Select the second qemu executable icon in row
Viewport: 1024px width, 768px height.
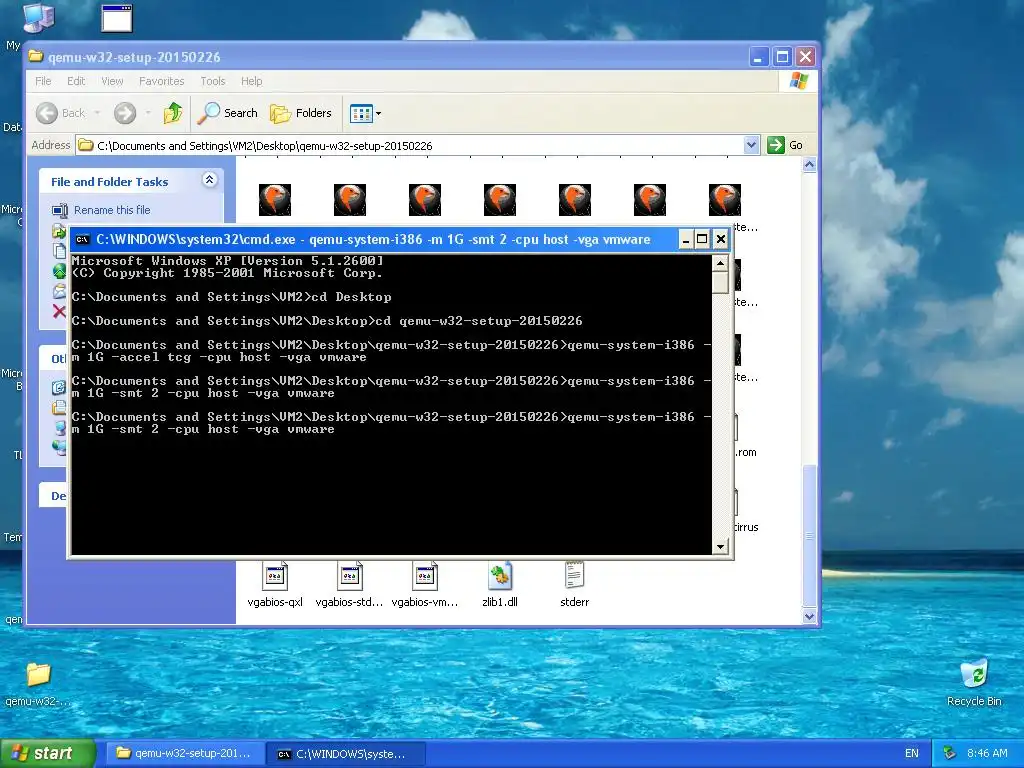tap(349, 200)
